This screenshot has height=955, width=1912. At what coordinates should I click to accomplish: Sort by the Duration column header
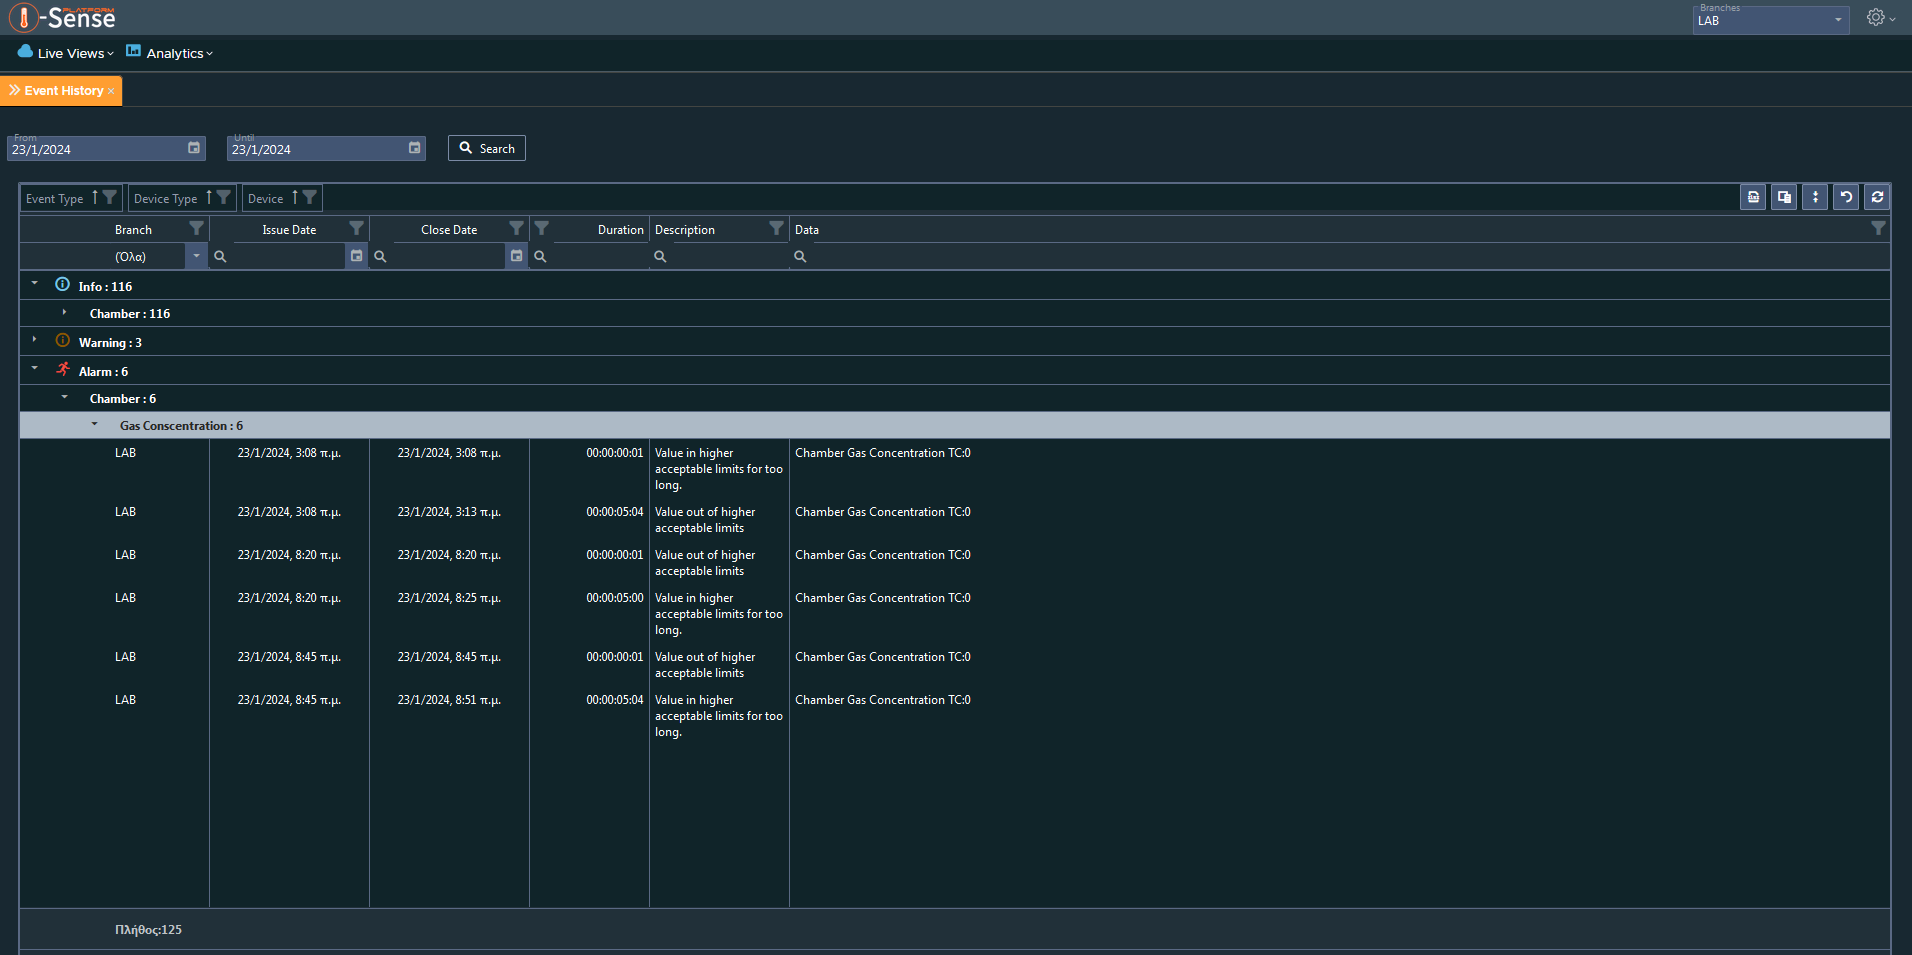point(620,229)
